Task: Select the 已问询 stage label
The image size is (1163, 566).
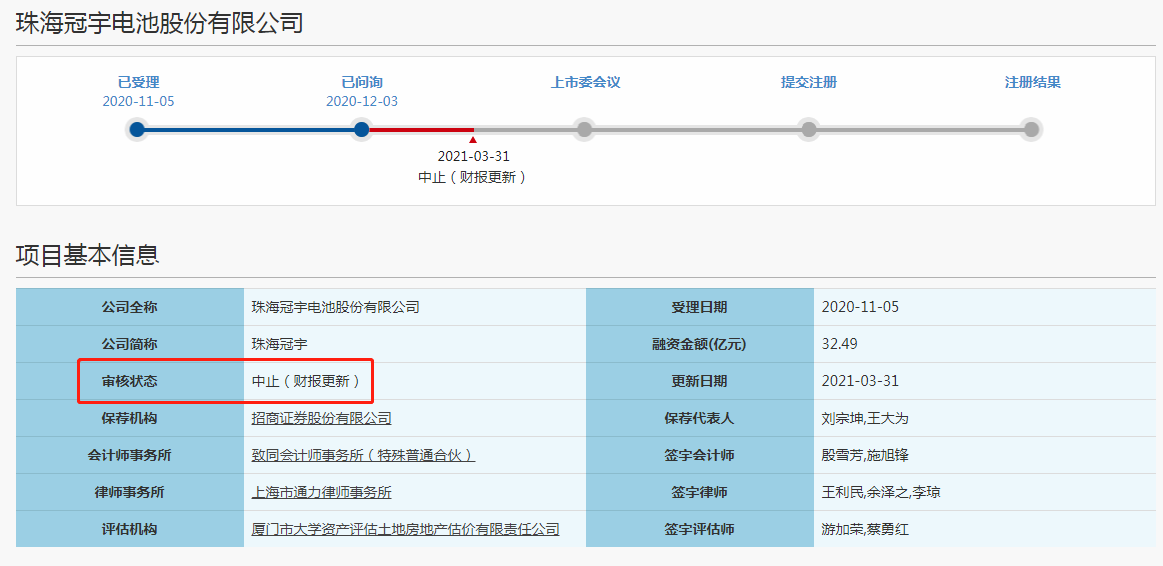Action: click(362, 82)
